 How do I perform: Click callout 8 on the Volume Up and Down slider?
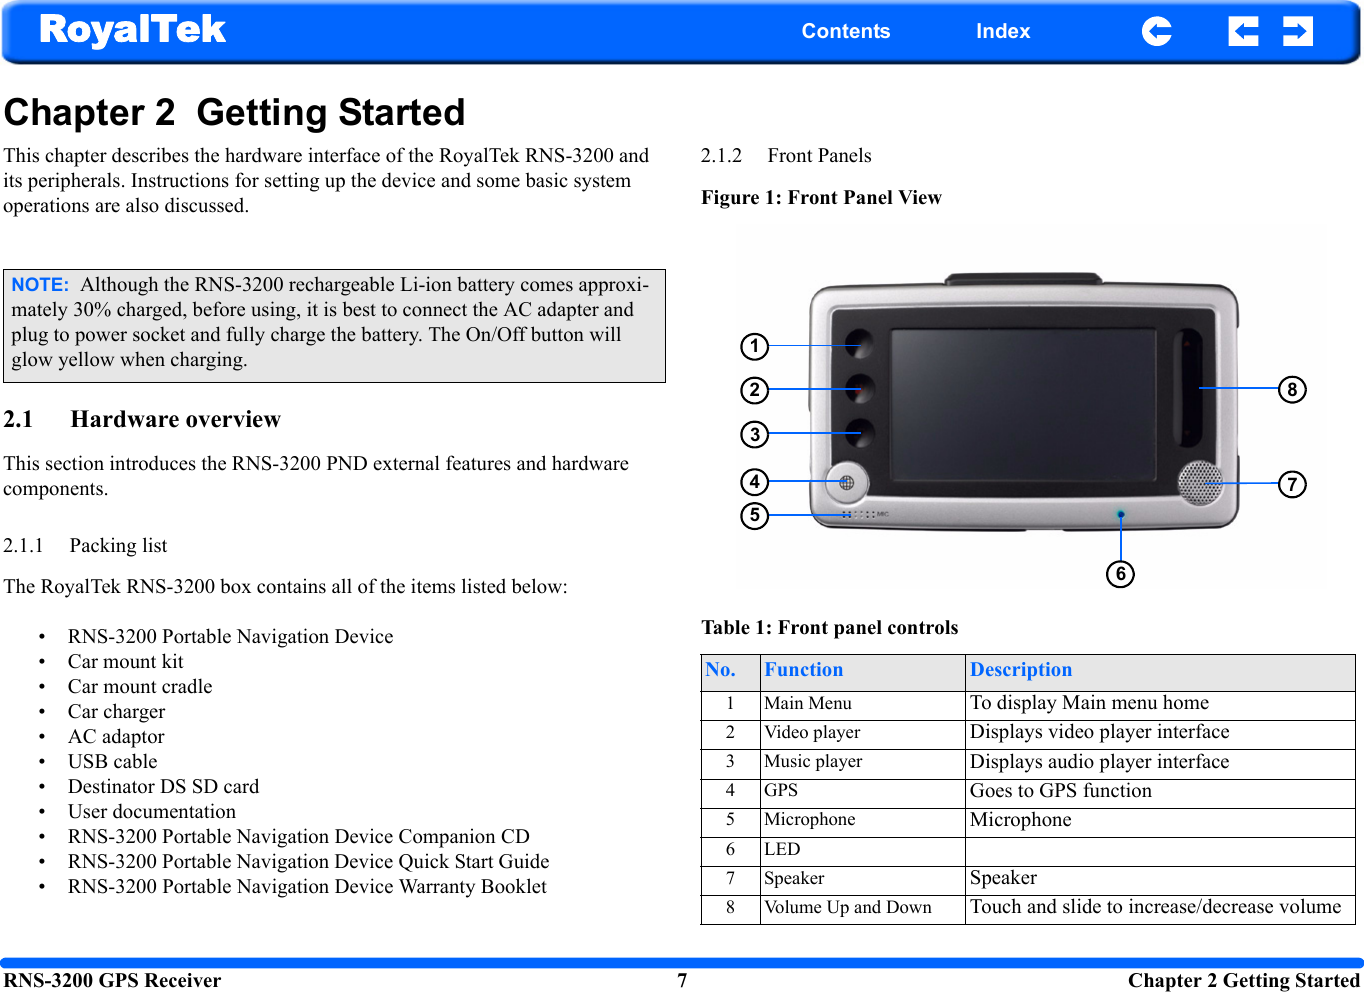[1292, 390]
